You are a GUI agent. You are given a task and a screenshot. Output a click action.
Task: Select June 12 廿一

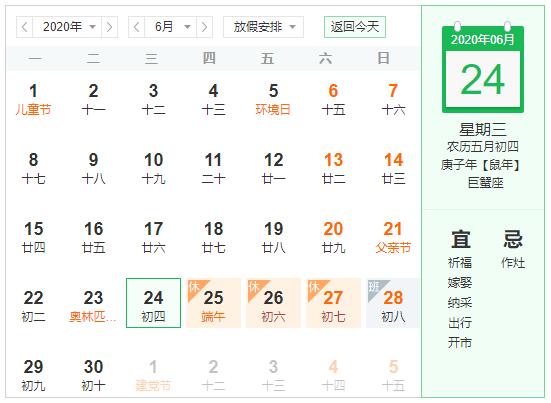click(x=273, y=169)
